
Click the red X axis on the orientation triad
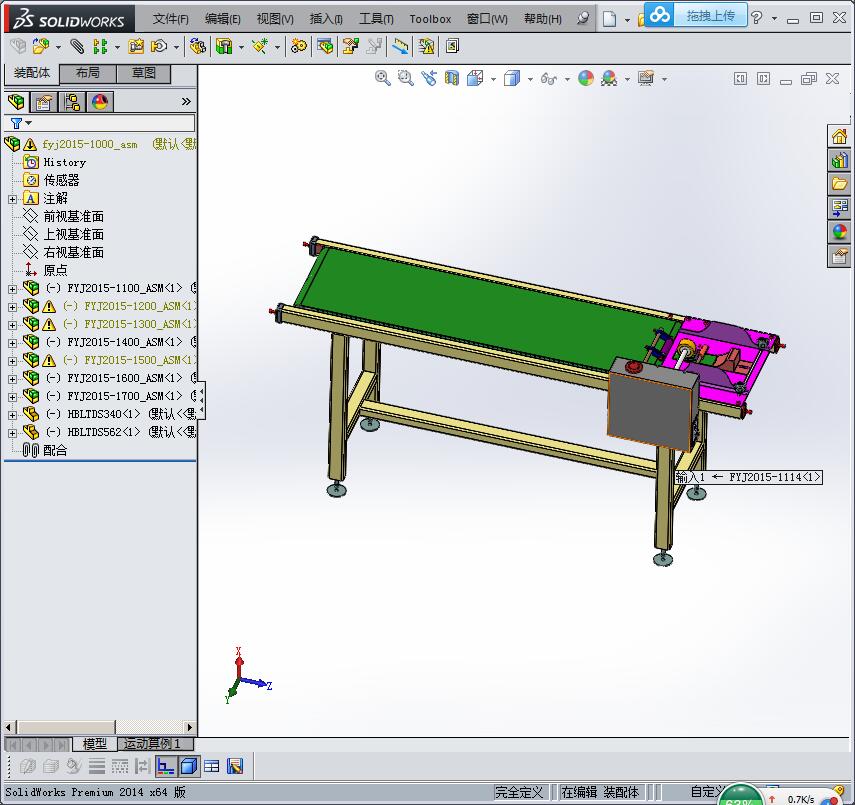(238, 655)
